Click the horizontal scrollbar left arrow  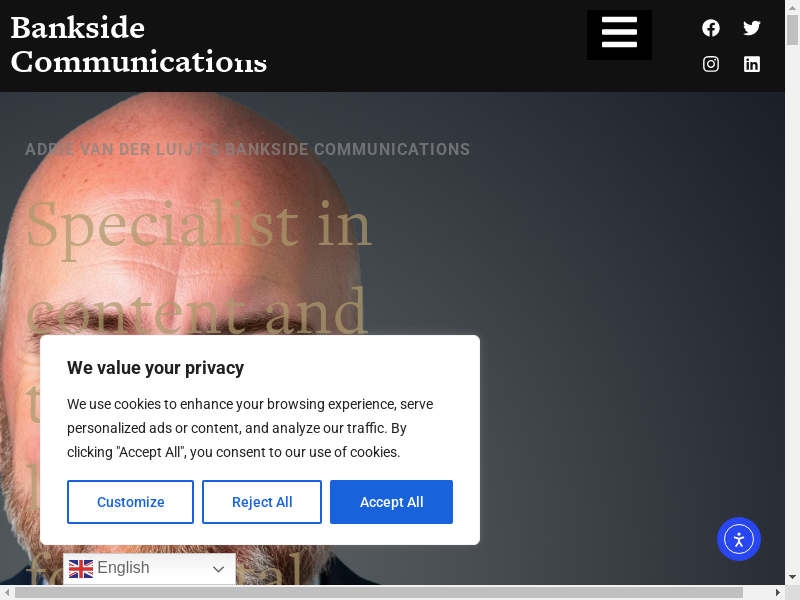[x=6, y=593]
